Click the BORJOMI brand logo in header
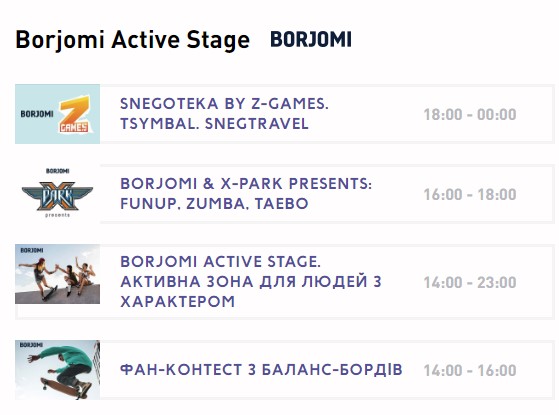 (x=311, y=40)
